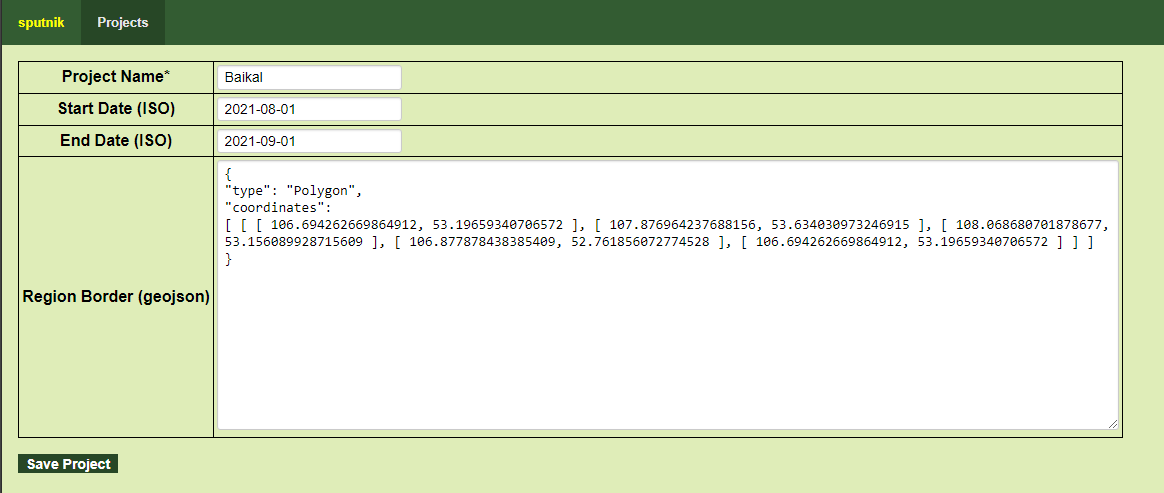Viewport: 1164px width, 493px height.
Task: Click the textarea resize handle corner
Action: coord(1112,424)
